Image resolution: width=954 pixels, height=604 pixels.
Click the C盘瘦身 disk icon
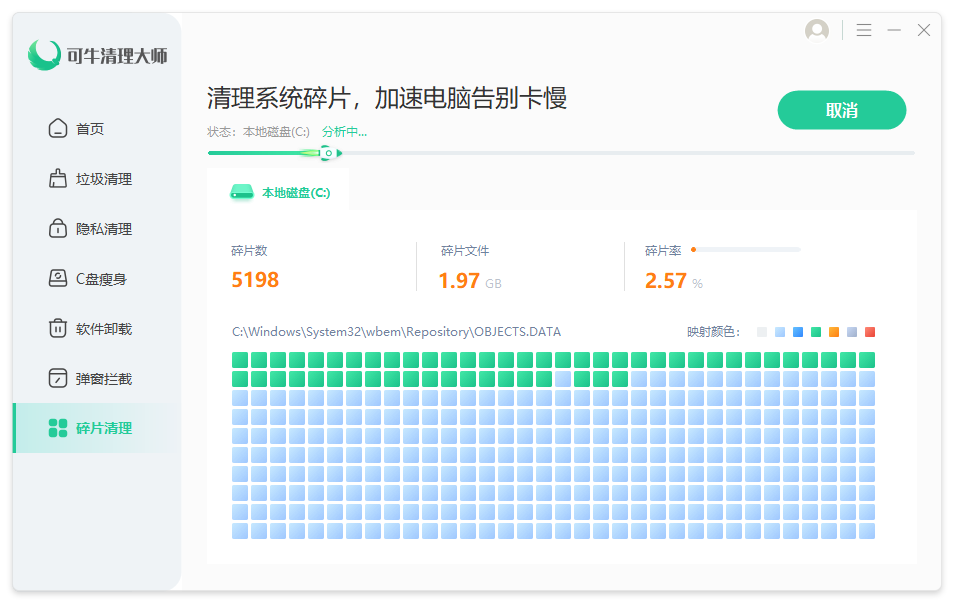coord(58,279)
